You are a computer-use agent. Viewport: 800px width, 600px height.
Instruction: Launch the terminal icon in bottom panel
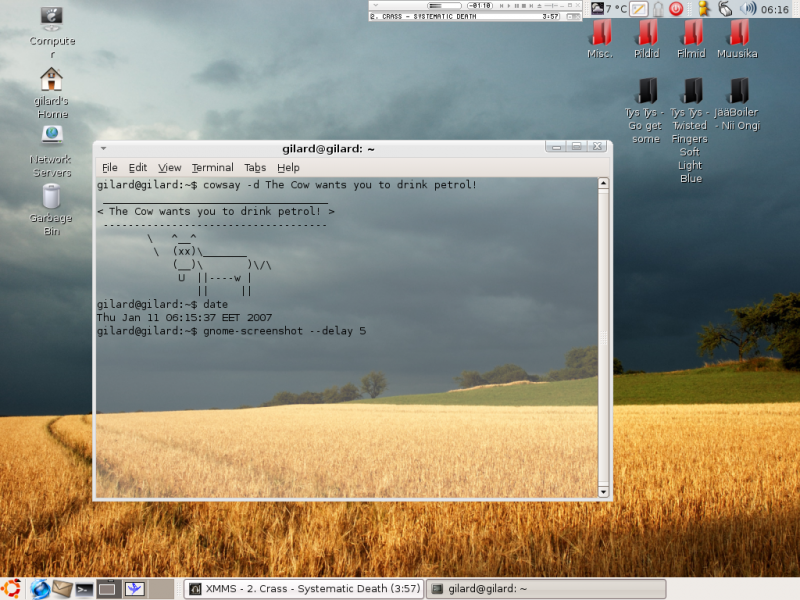(84, 589)
